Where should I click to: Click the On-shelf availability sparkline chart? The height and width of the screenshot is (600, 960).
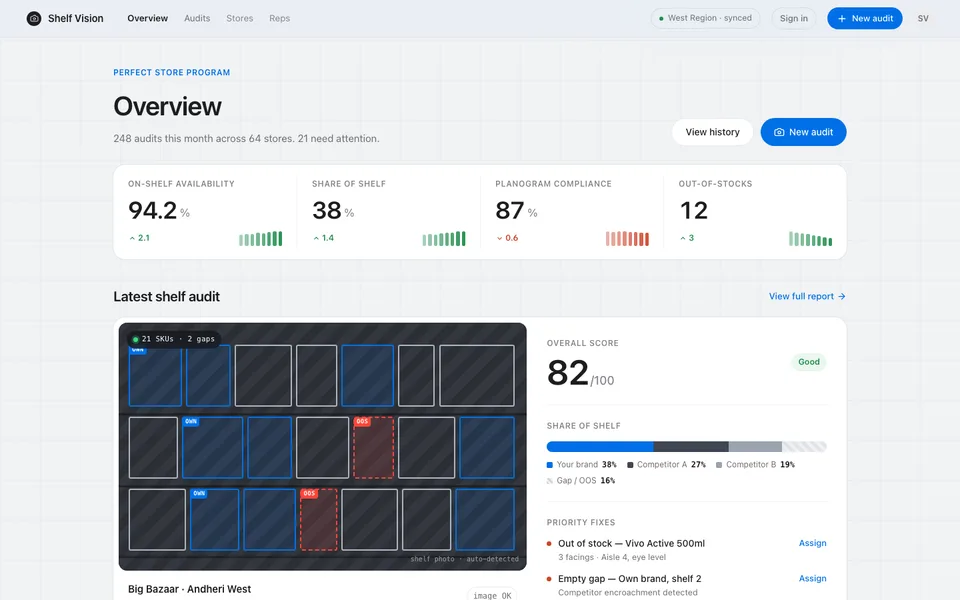click(x=260, y=238)
